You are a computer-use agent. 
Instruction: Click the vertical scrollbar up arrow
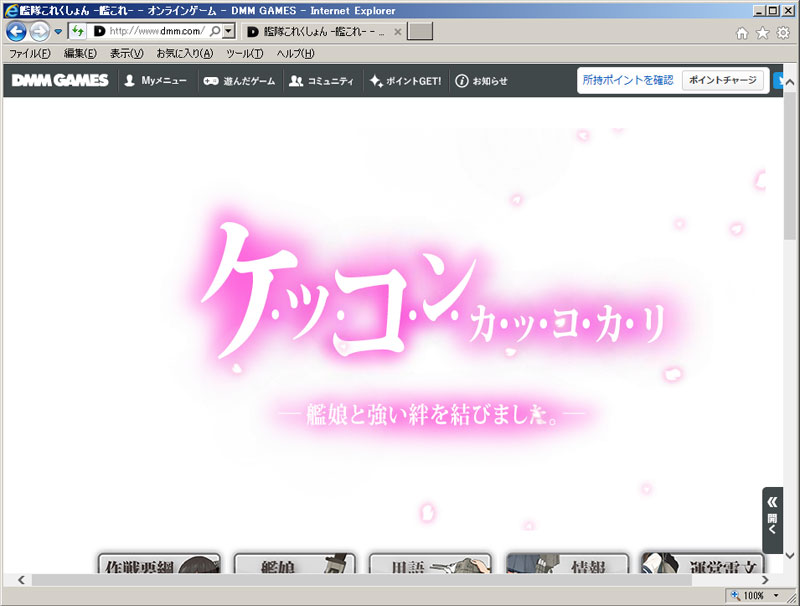click(x=790, y=82)
